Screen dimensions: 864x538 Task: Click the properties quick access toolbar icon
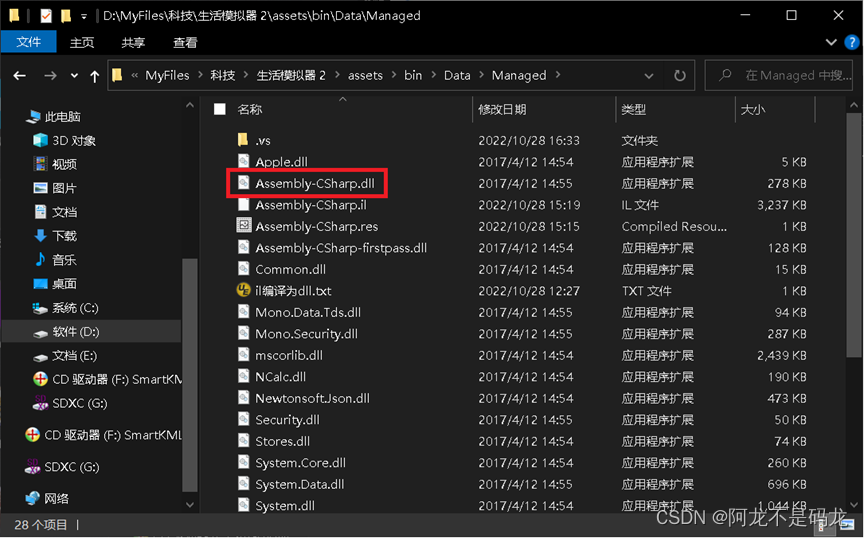[46, 15]
